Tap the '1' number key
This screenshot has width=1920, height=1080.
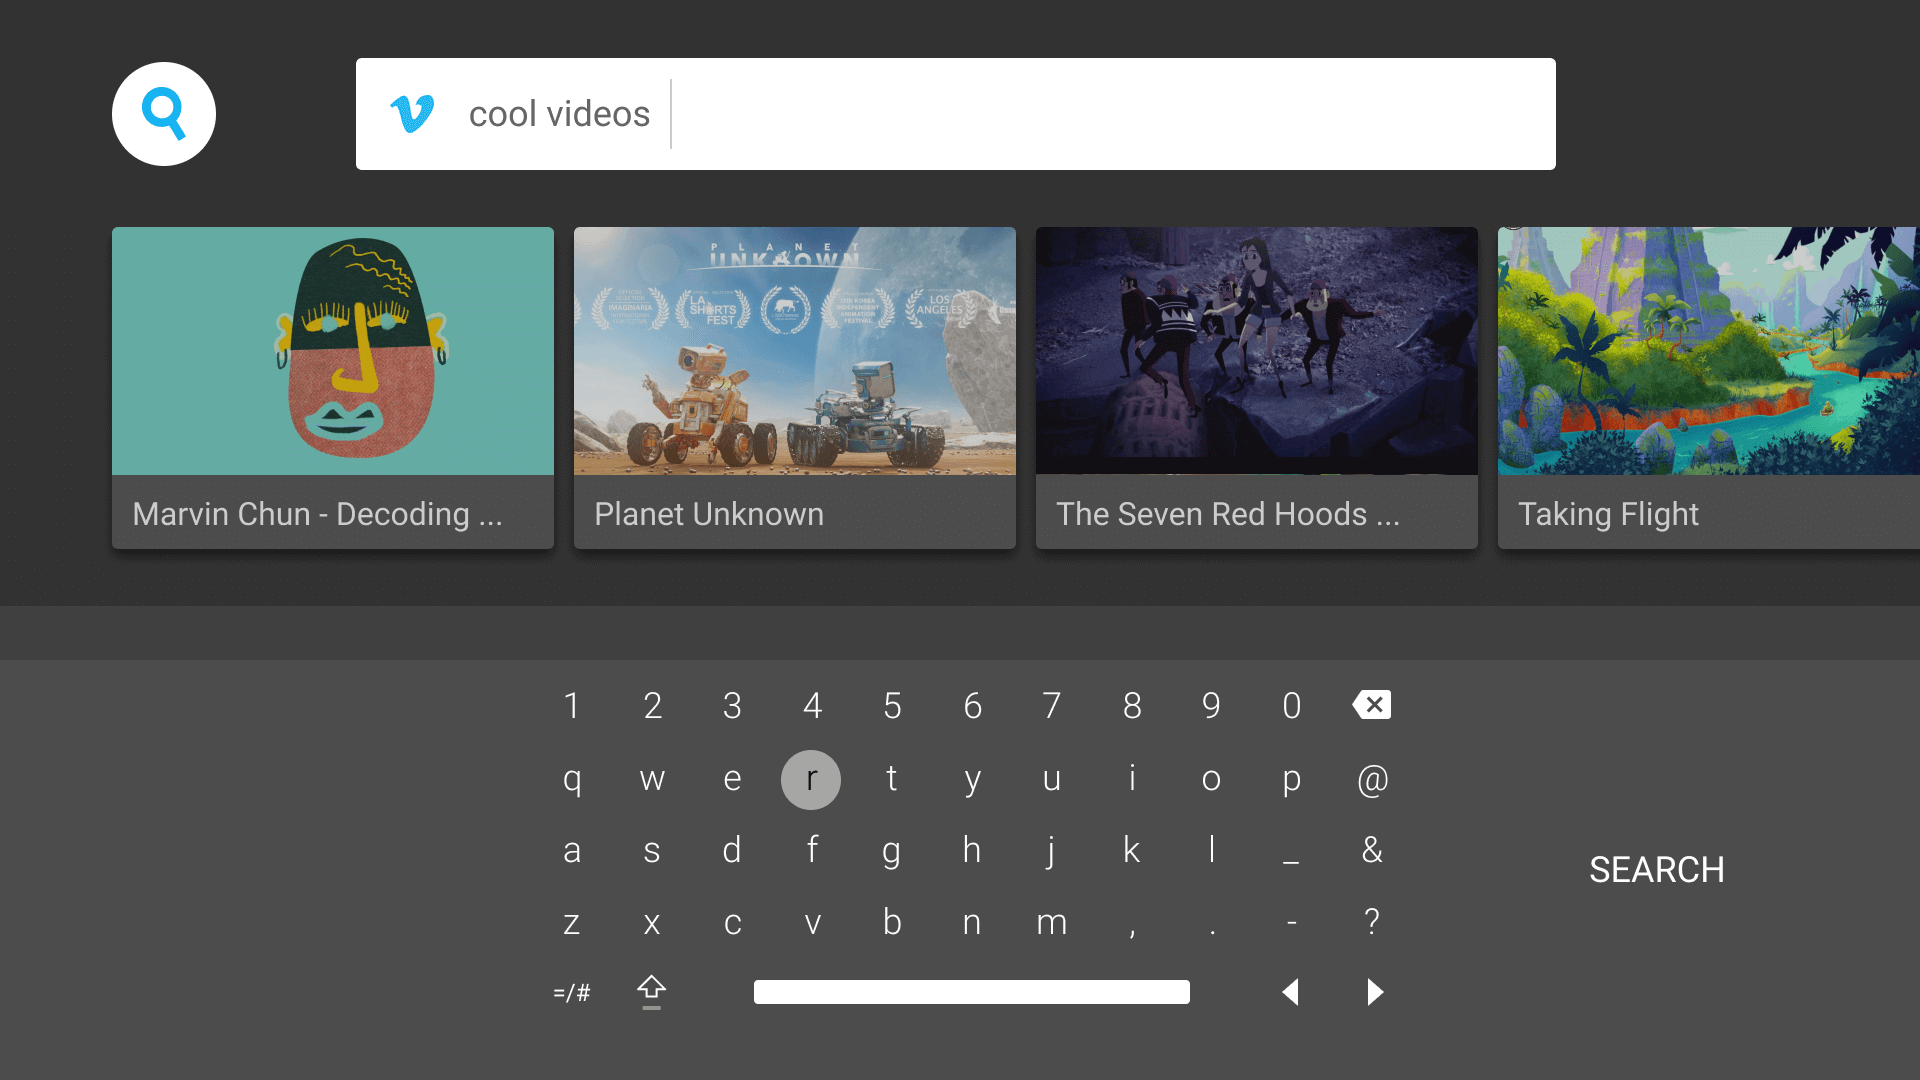click(572, 706)
